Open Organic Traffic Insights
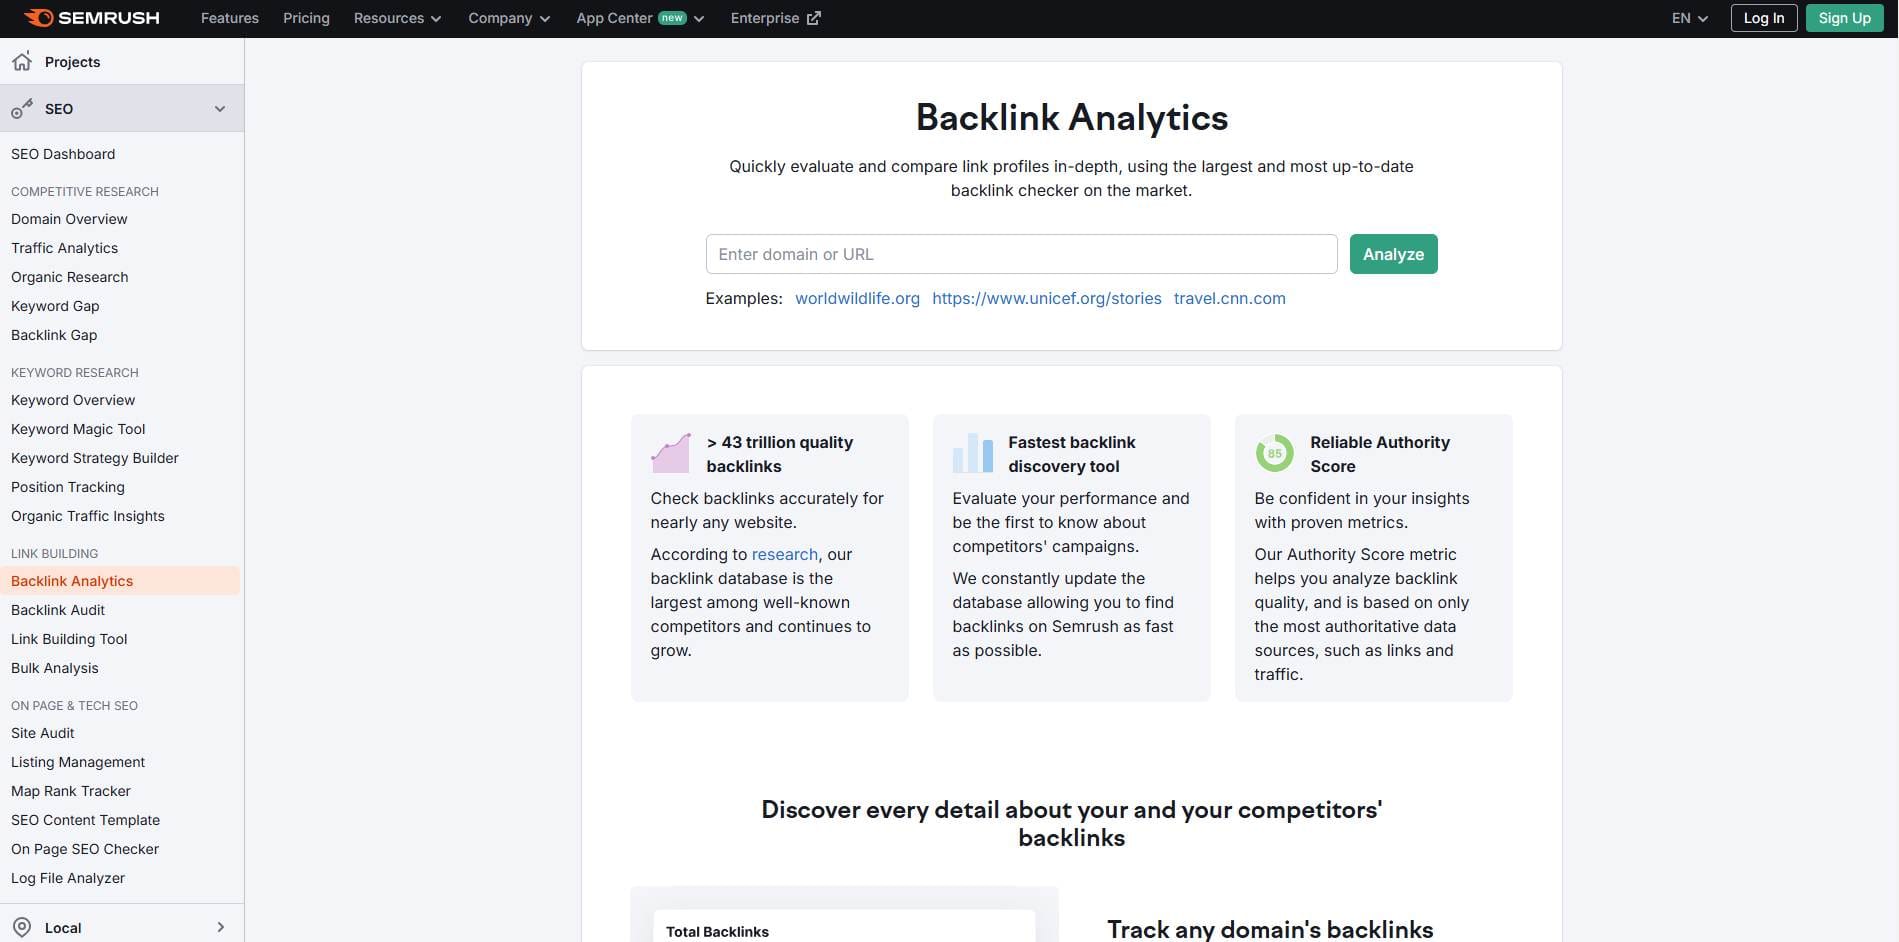The height and width of the screenshot is (942, 1899). pos(88,516)
